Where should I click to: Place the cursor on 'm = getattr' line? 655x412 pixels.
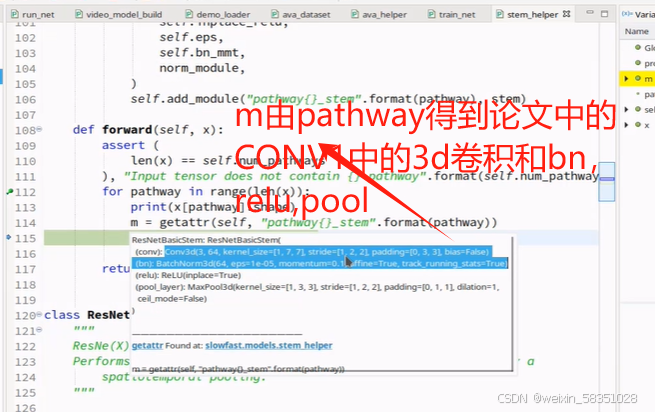pyautogui.click(x=314, y=223)
